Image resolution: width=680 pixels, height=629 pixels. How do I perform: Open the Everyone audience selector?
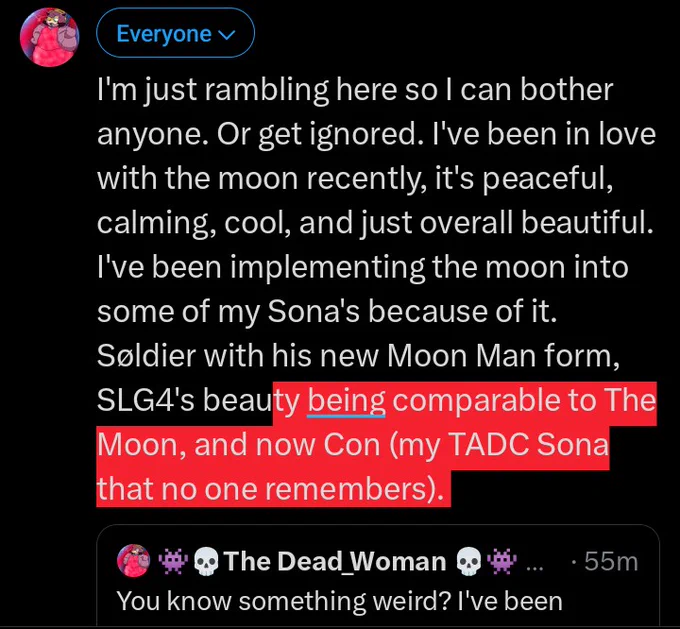(175, 34)
